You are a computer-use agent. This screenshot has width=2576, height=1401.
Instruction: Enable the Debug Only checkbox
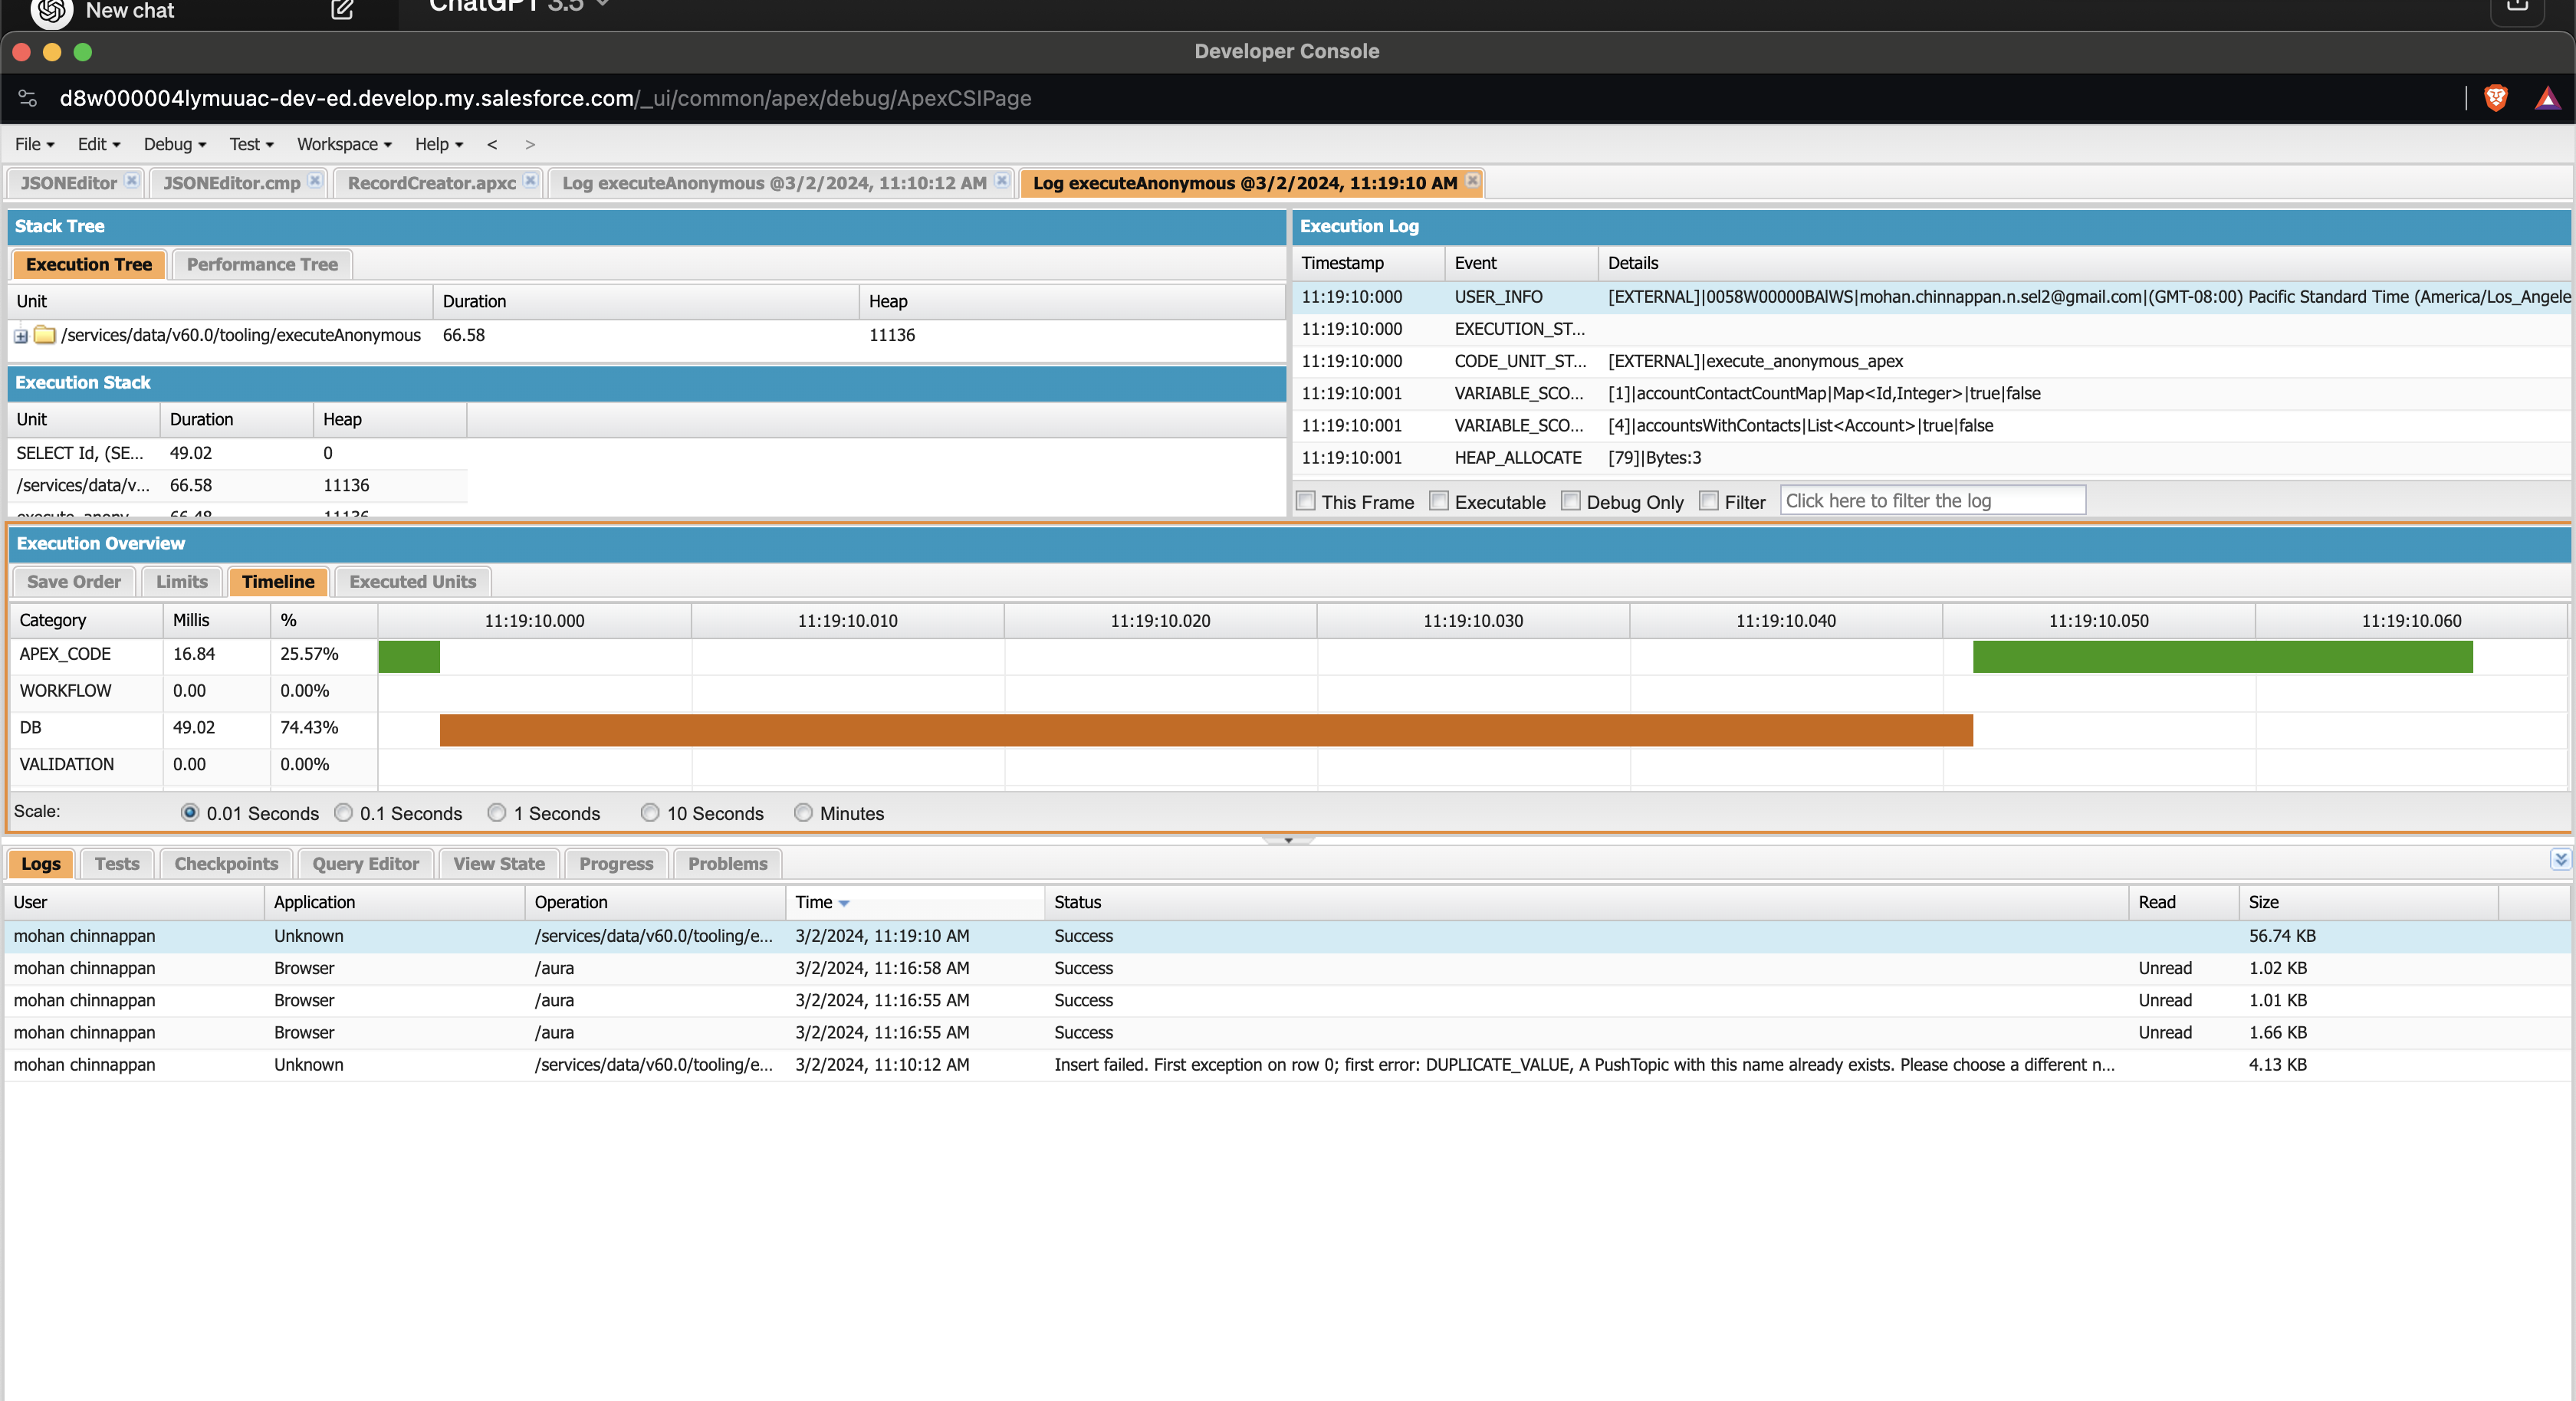(1571, 501)
